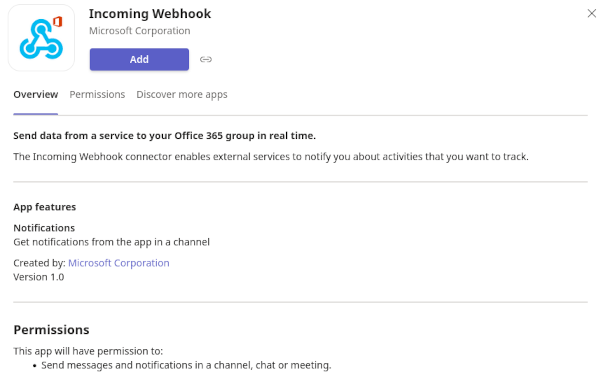The image size is (601, 384).
Task: Click the 'Send messages and notifications' bullet
Action: click(x=186, y=365)
